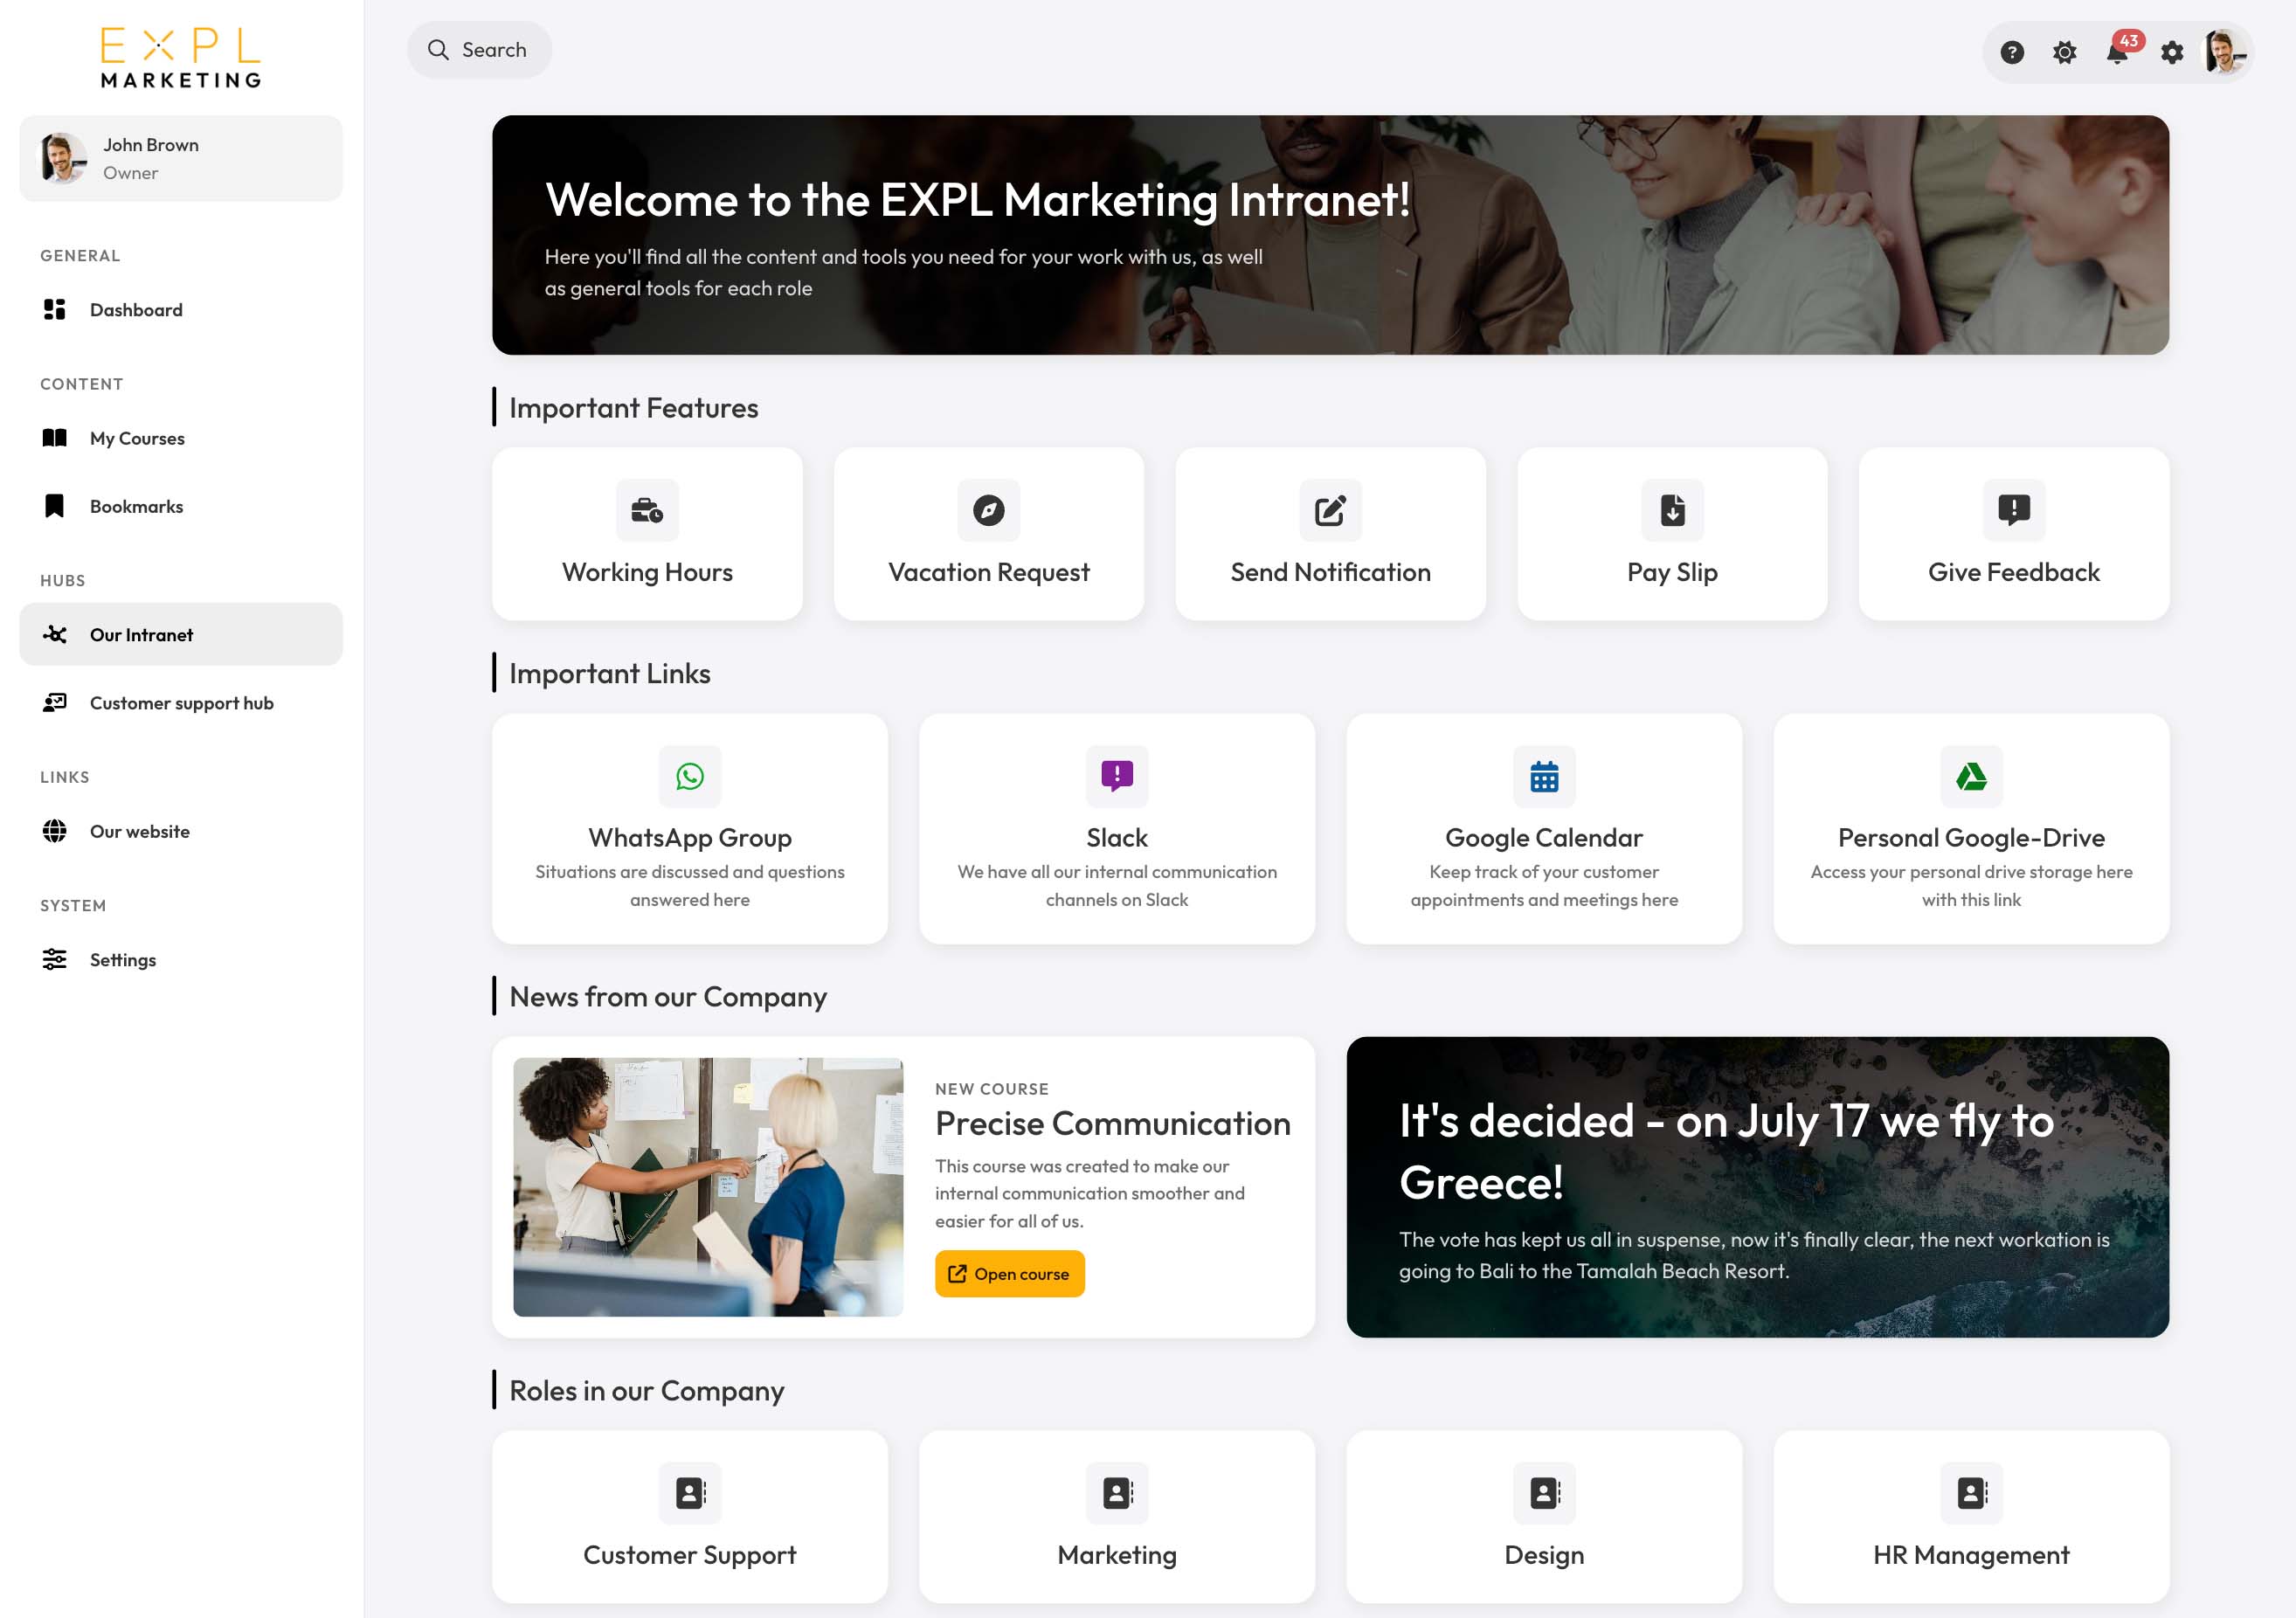Open the profile avatar menu
Image resolution: width=2296 pixels, height=1618 pixels.
click(2224, 51)
